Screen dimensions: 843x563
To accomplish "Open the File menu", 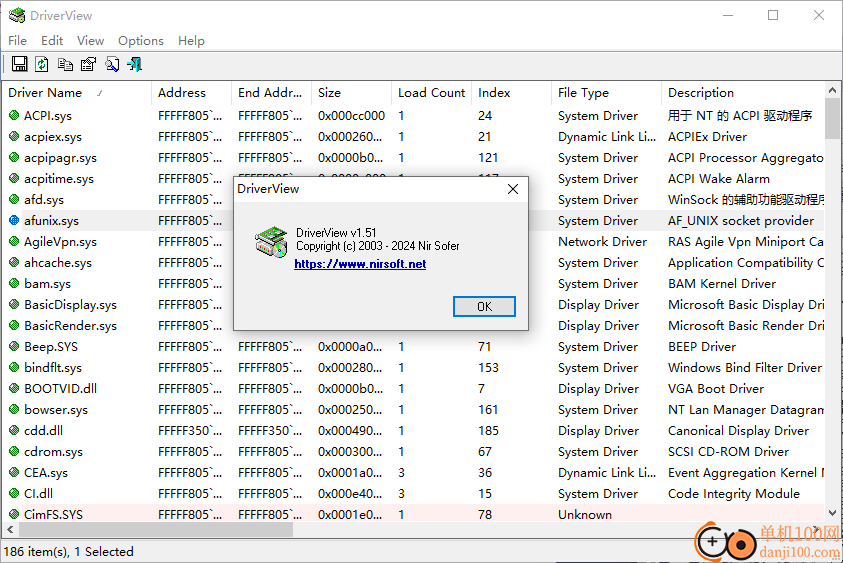I will pos(17,40).
